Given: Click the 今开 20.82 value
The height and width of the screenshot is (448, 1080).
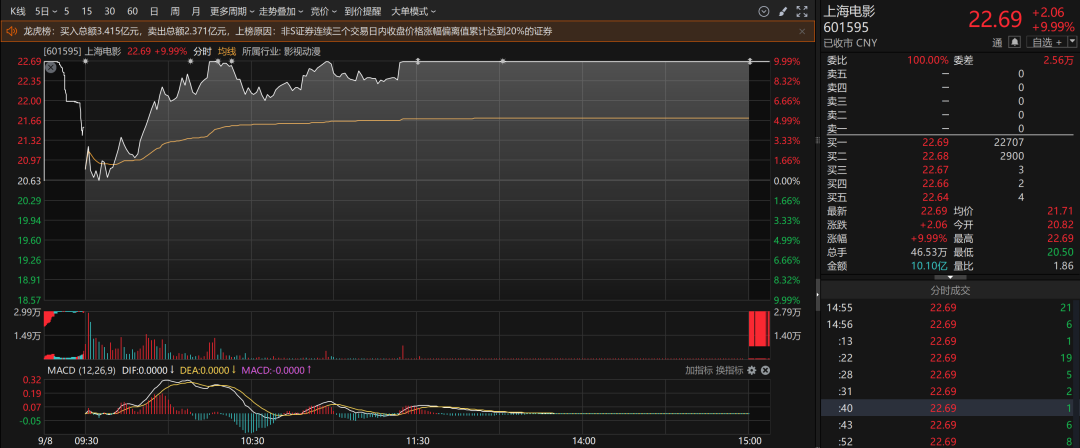Looking at the screenshot, I should (1060, 225).
